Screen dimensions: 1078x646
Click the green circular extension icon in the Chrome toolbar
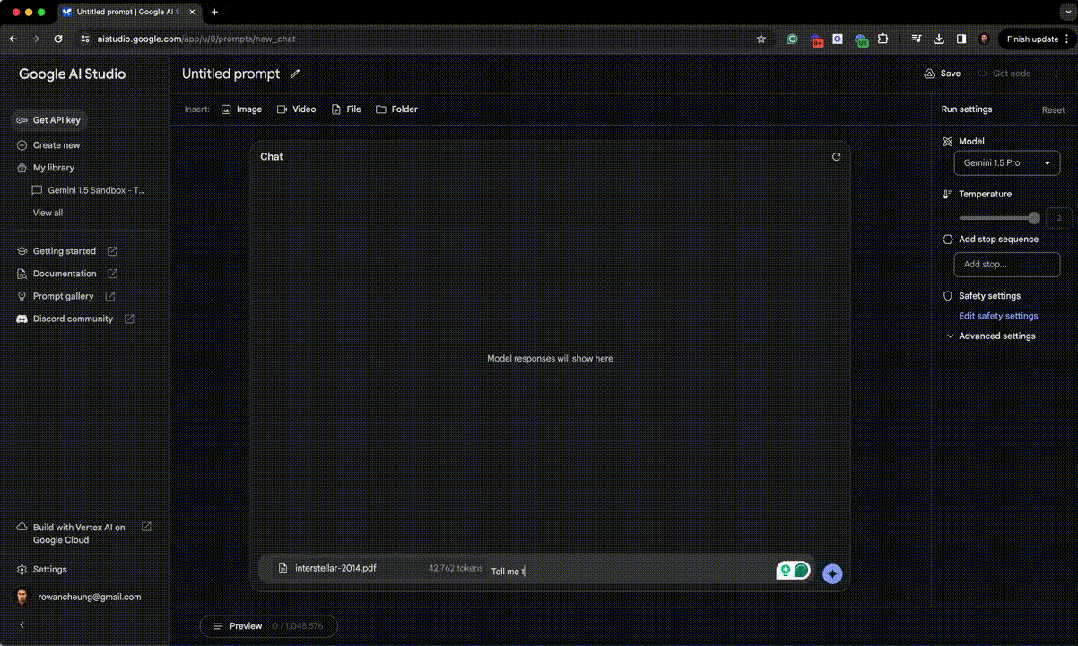pos(792,39)
